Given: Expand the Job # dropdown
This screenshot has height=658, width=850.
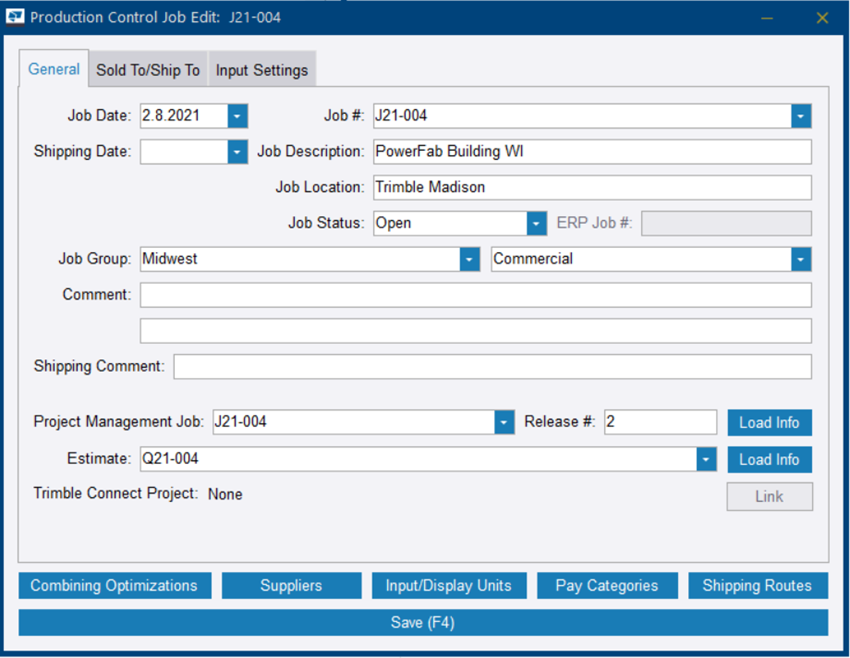Looking at the screenshot, I should click(x=800, y=115).
